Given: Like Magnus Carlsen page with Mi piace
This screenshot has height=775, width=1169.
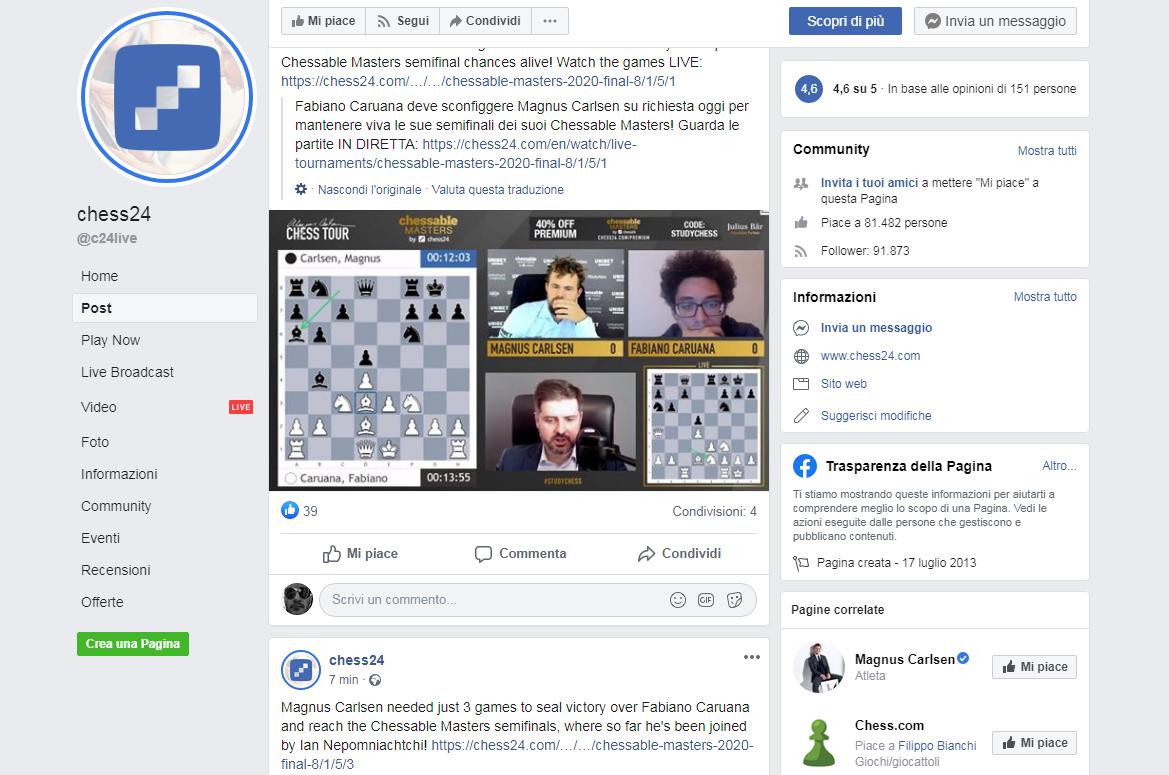Looking at the screenshot, I should [x=1034, y=667].
